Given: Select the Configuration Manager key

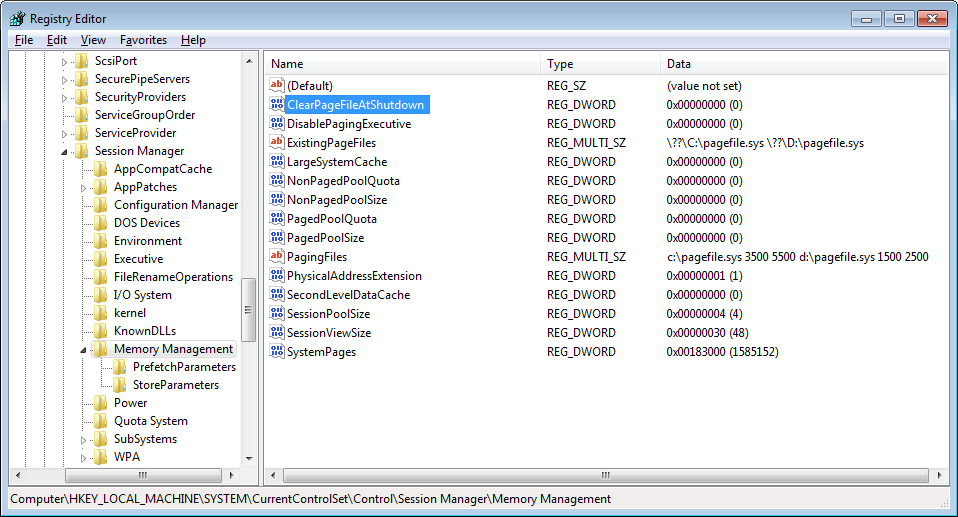Looking at the screenshot, I should pos(176,205).
